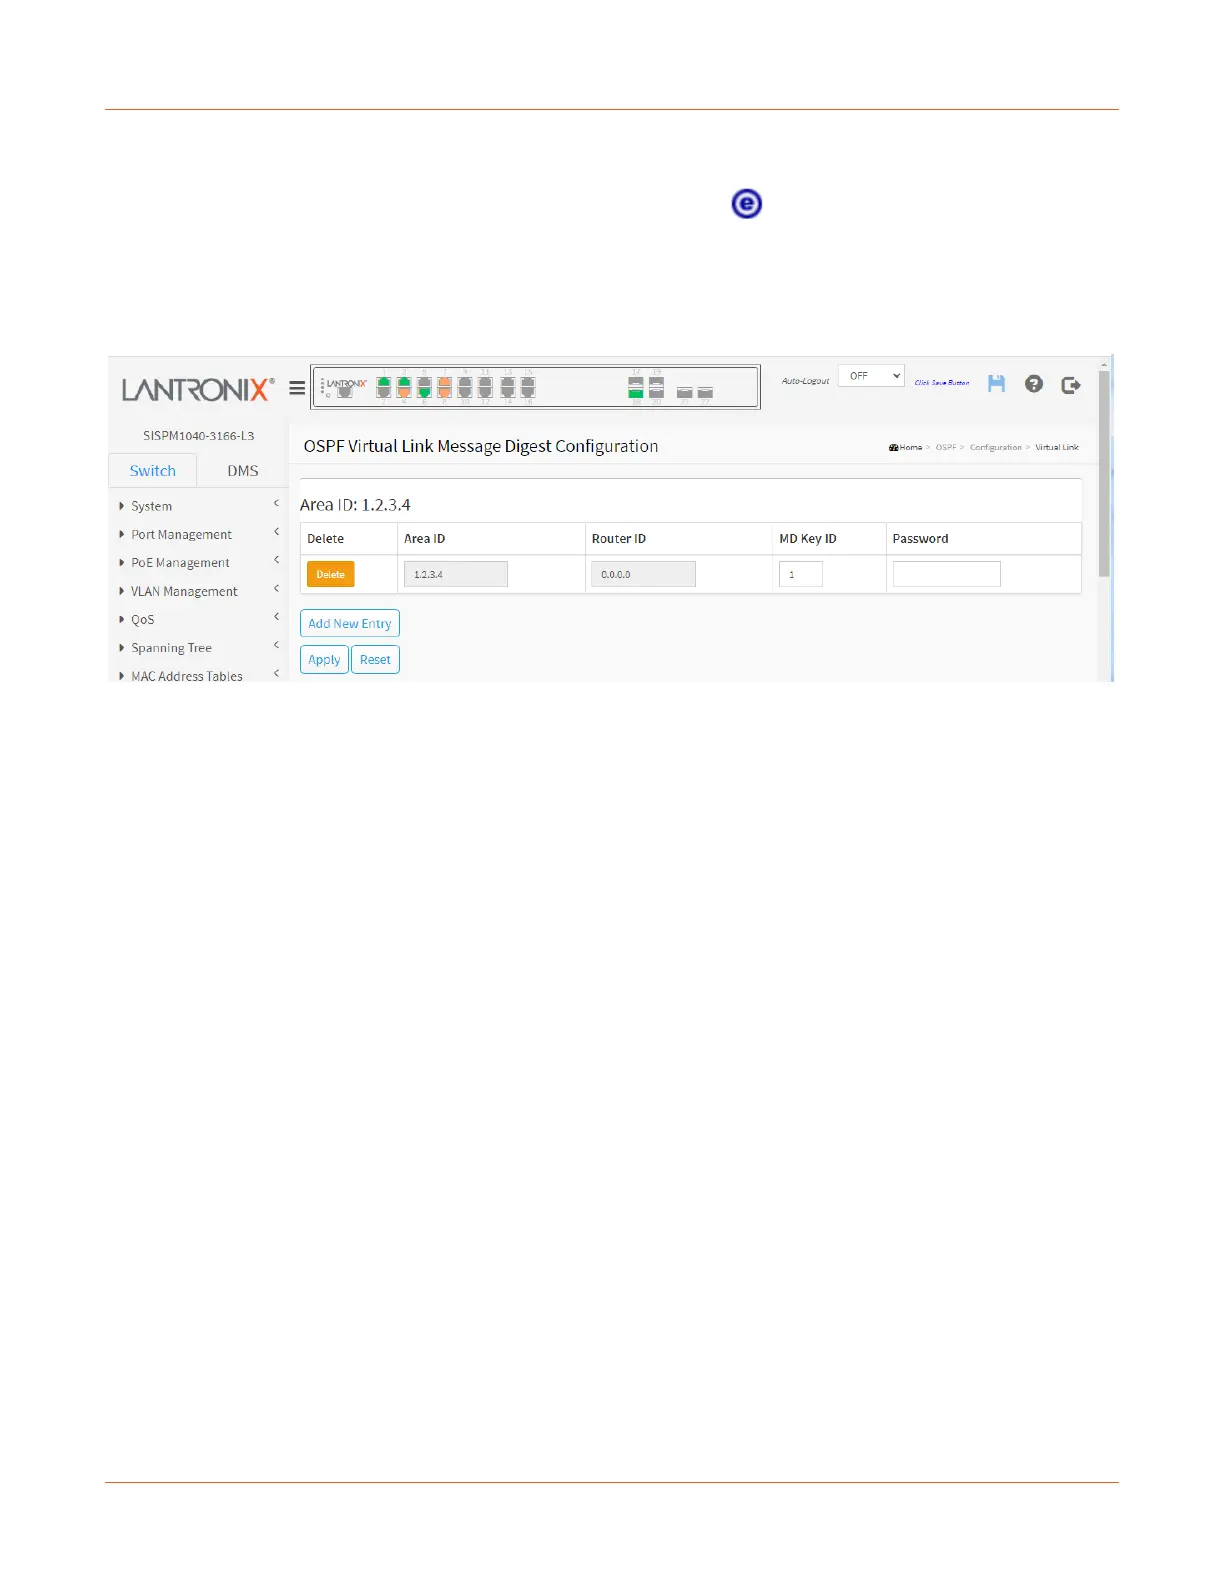
Task: Click the orange Delete button
Action: 330,575
